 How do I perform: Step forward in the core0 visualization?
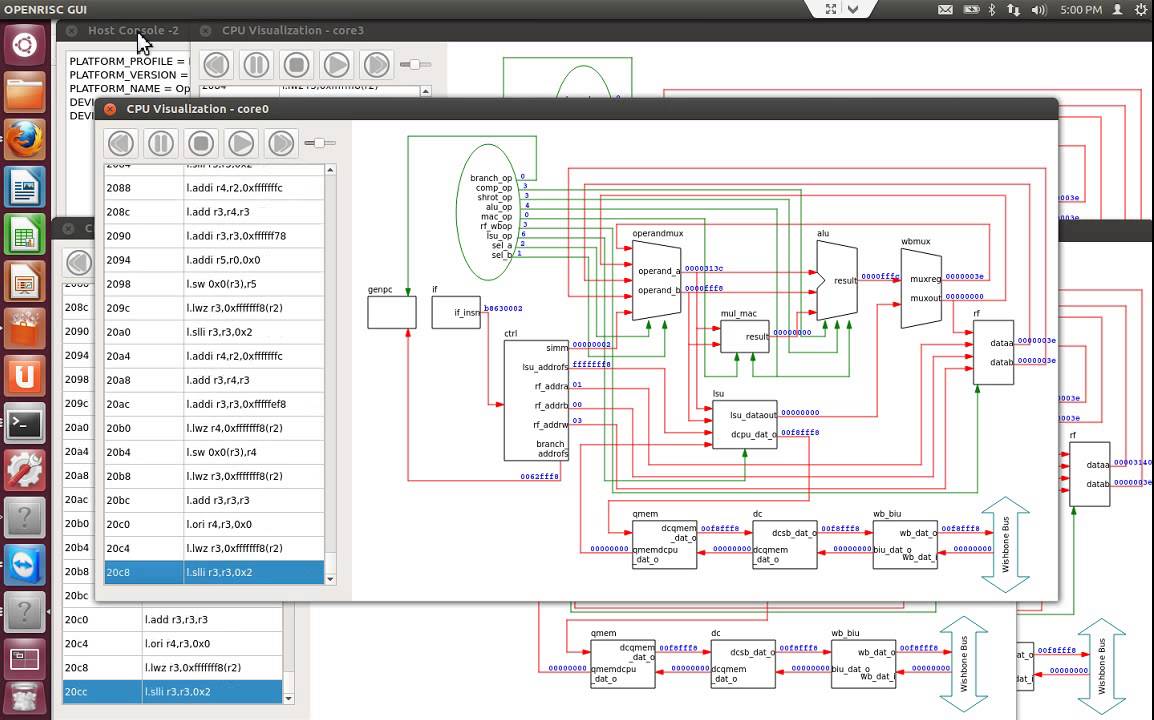pos(280,143)
